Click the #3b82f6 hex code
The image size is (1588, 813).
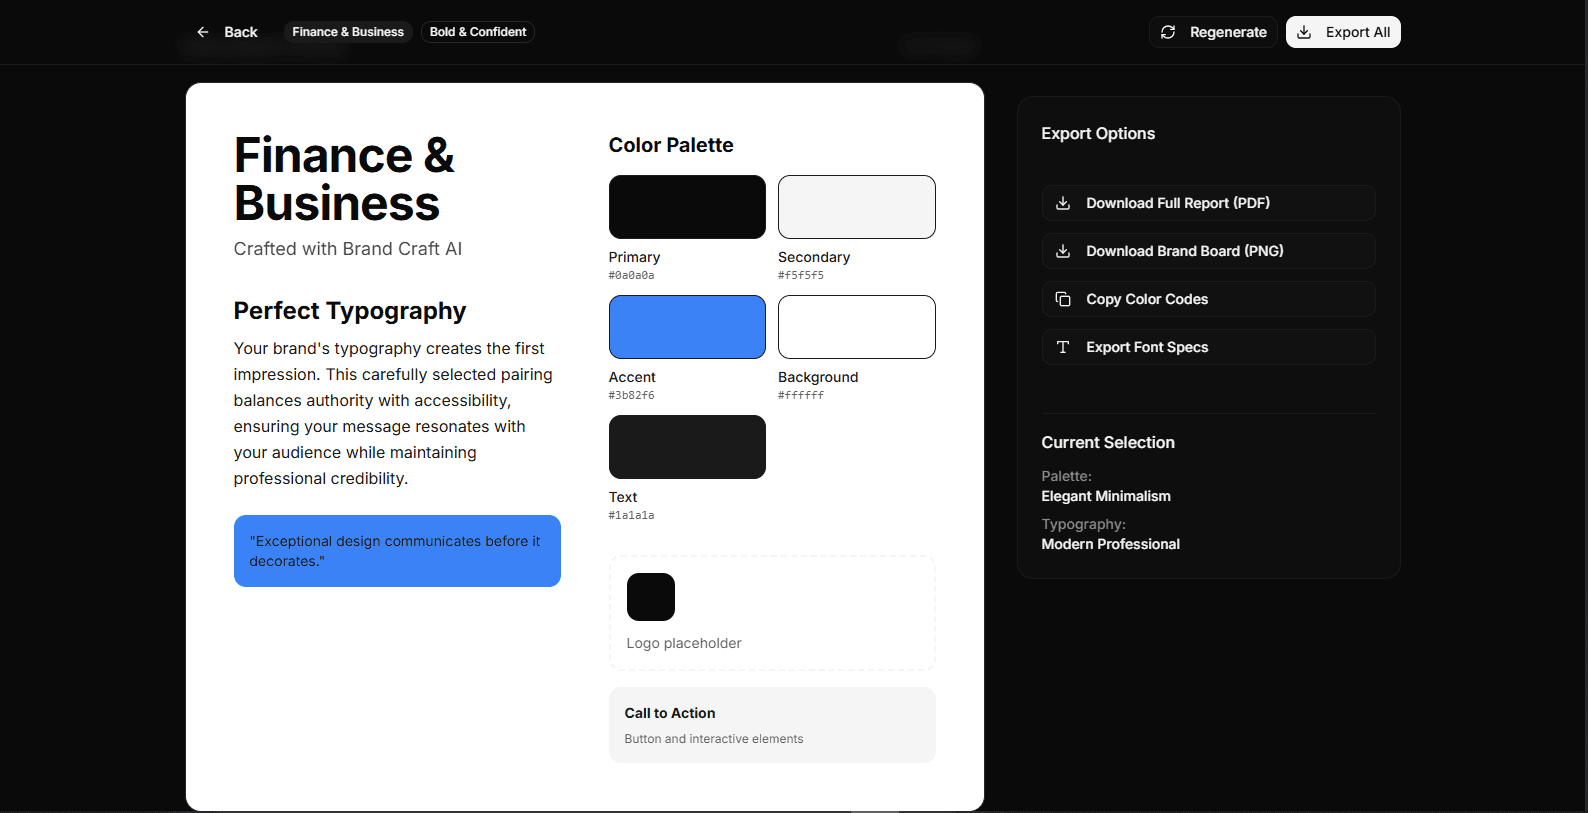(x=631, y=395)
